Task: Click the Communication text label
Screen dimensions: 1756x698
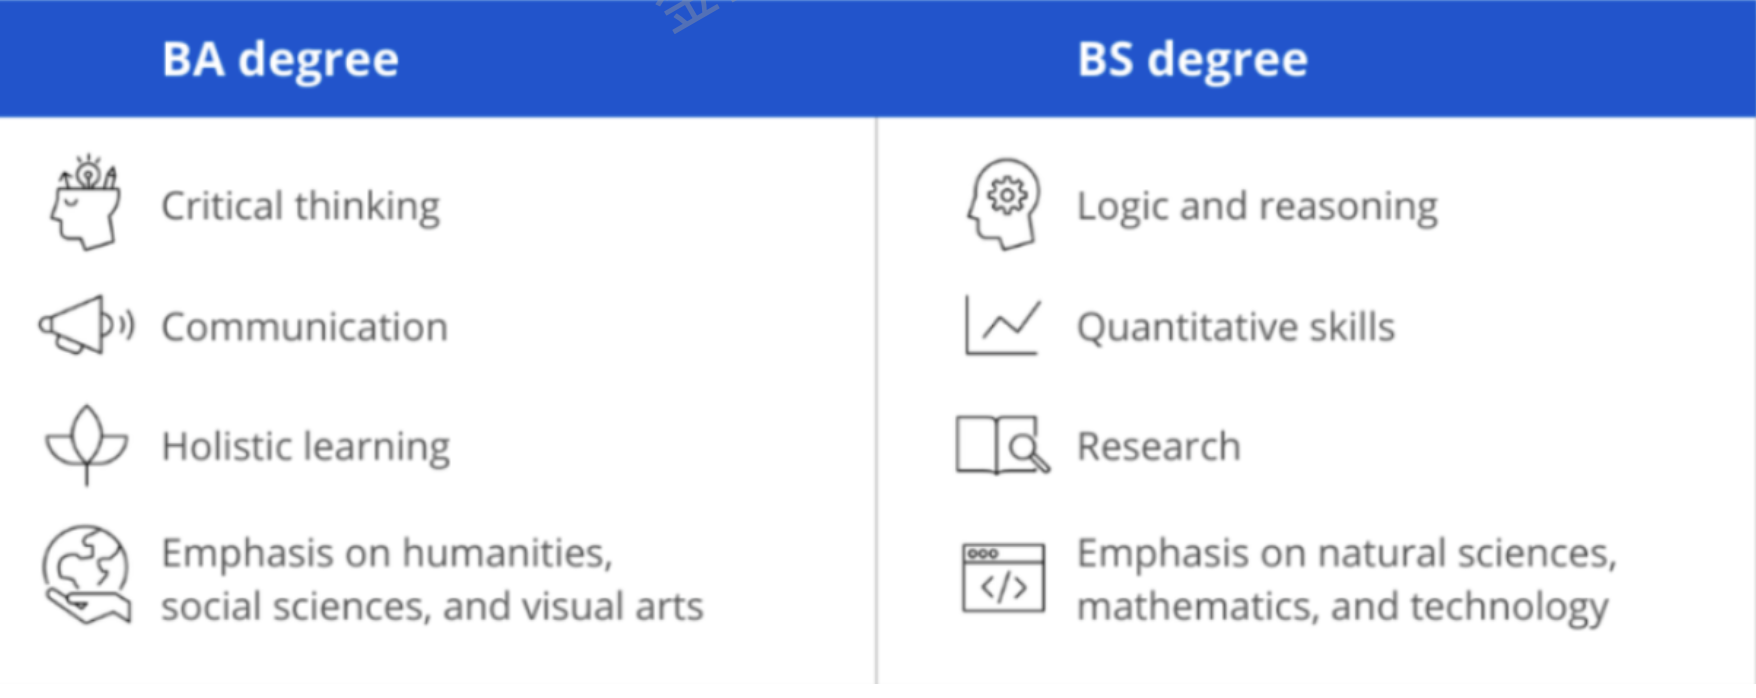Action: click(304, 327)
